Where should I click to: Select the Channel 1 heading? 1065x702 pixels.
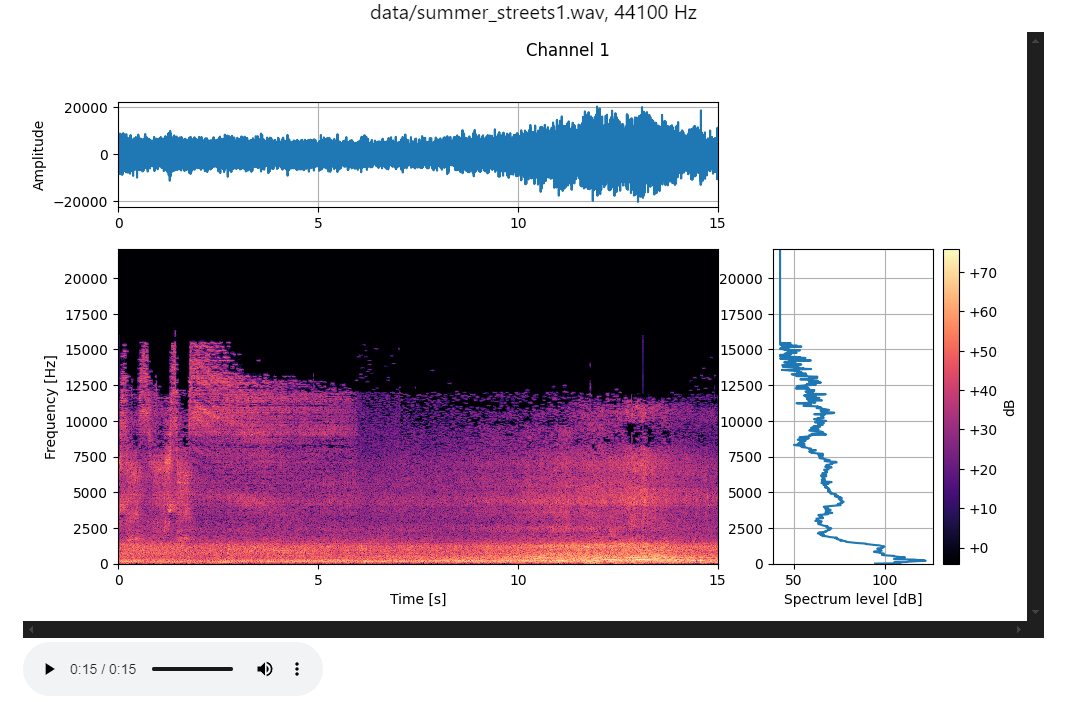tap(567, 49)
